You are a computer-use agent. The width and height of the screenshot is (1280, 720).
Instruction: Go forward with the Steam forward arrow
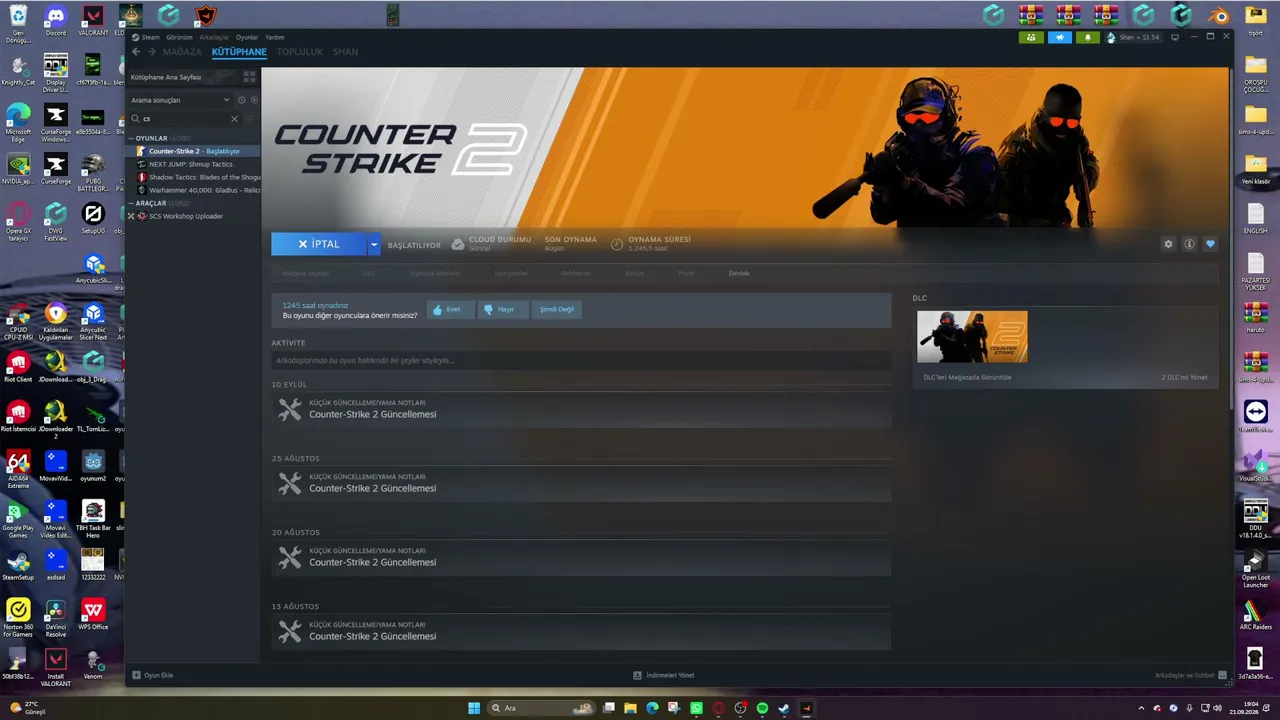(152, 52)
